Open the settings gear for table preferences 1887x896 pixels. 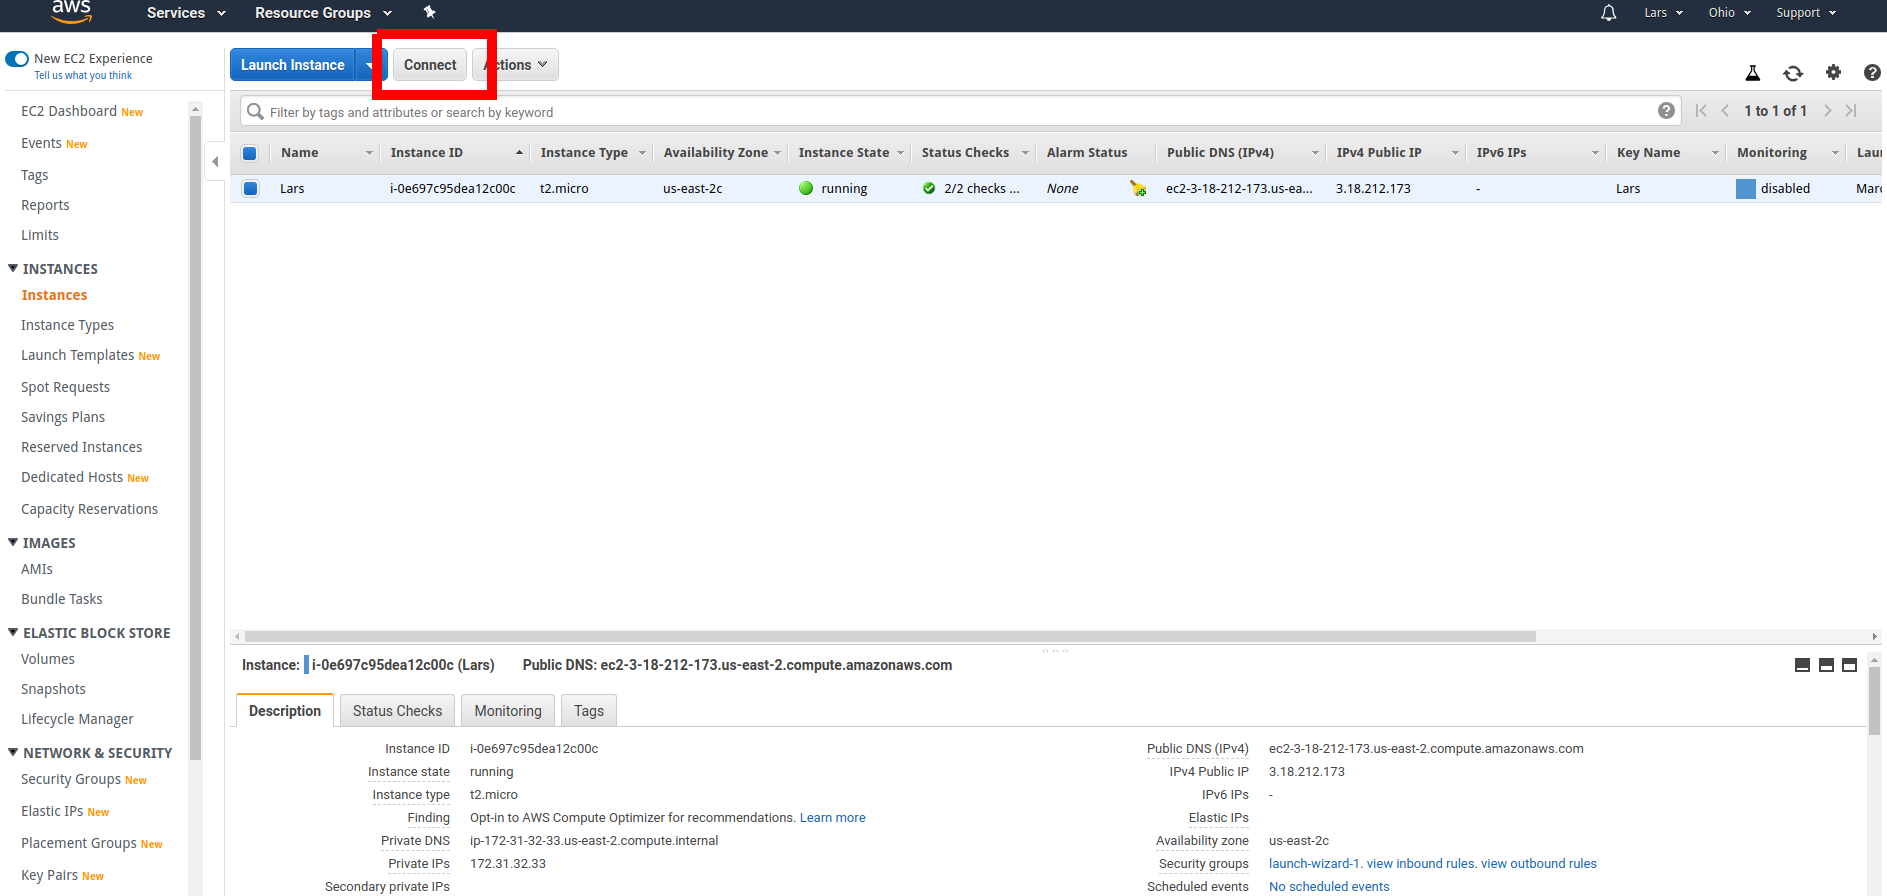pyautogui.click(x=1833, y=72)
